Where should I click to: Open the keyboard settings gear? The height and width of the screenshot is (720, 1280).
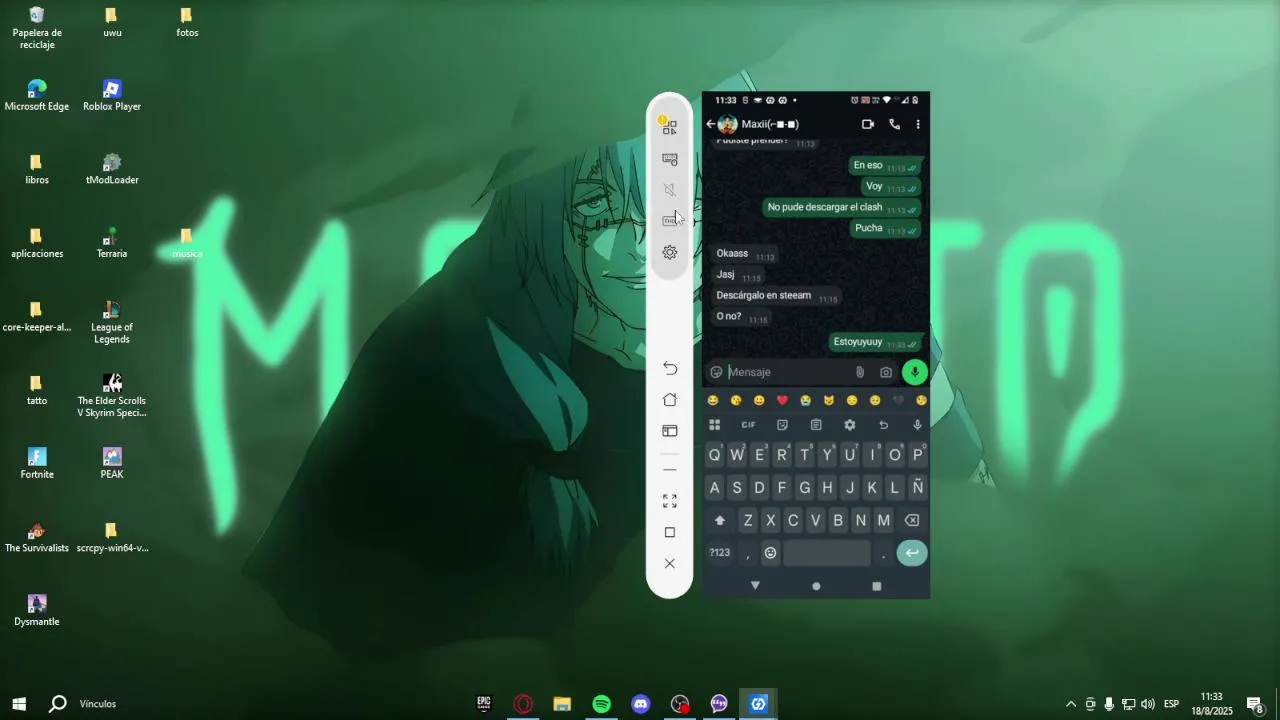[x=850, y=425]
